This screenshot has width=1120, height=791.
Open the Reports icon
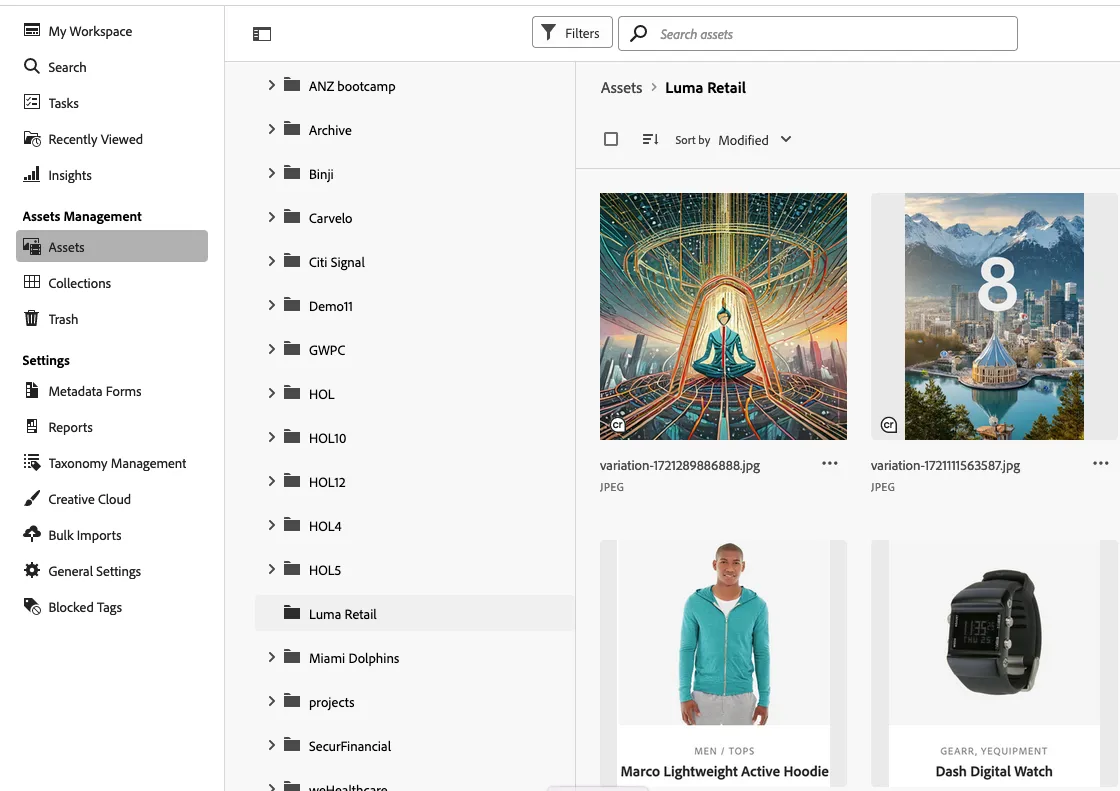tap(31, 427)
